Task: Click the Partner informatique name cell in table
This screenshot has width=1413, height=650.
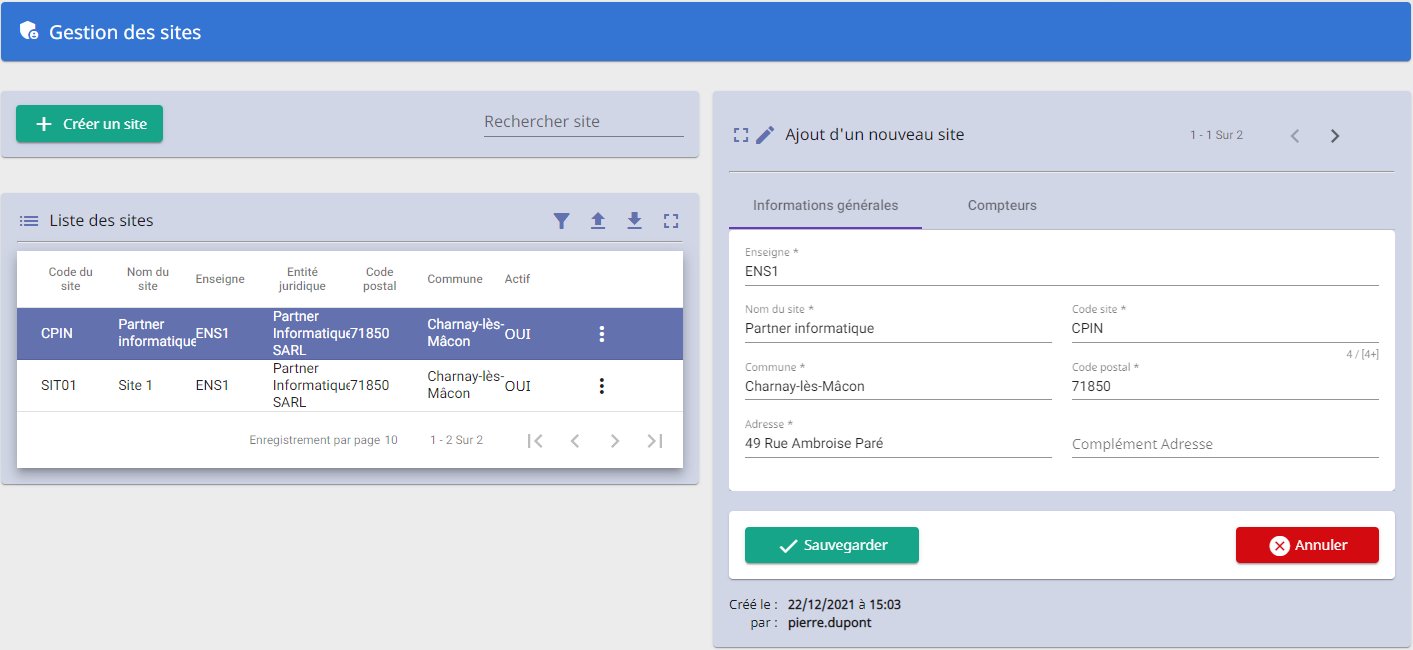Action: pyautogui.click(x=156, y=334)
